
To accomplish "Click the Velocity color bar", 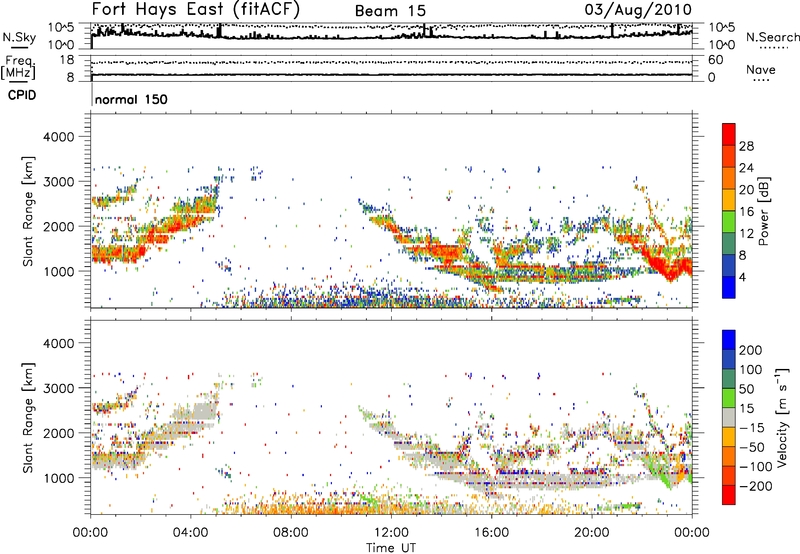I will [x=729, y=417].
